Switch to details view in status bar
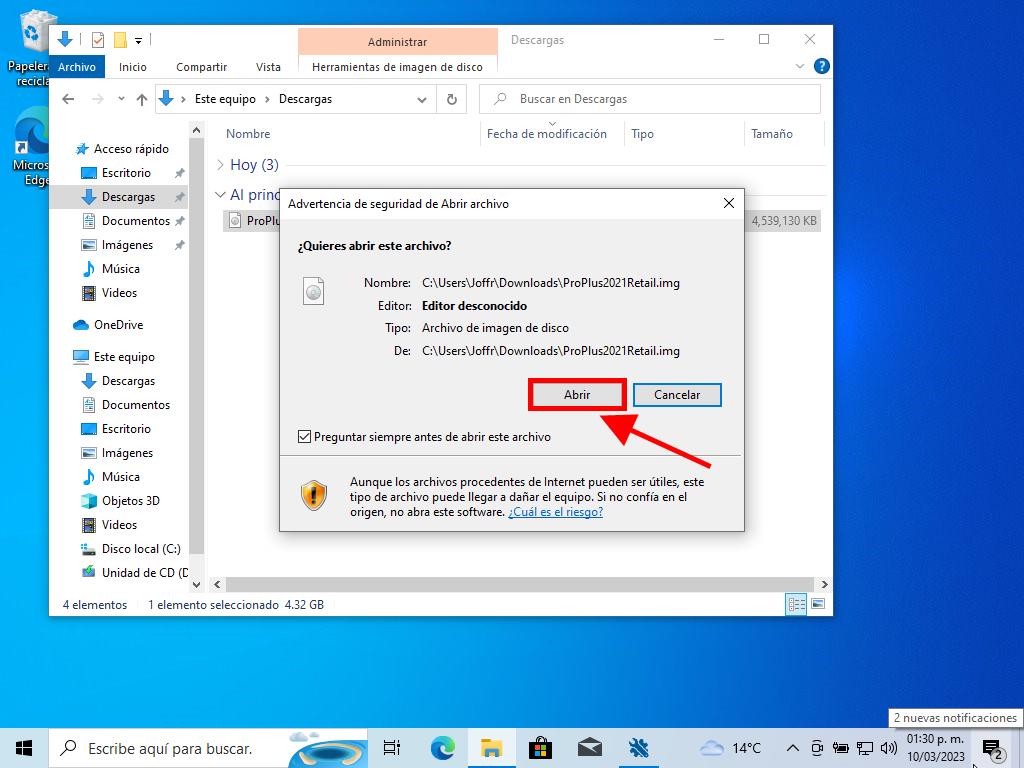This screenshot has width=1024, height=768. click(797, 604)
